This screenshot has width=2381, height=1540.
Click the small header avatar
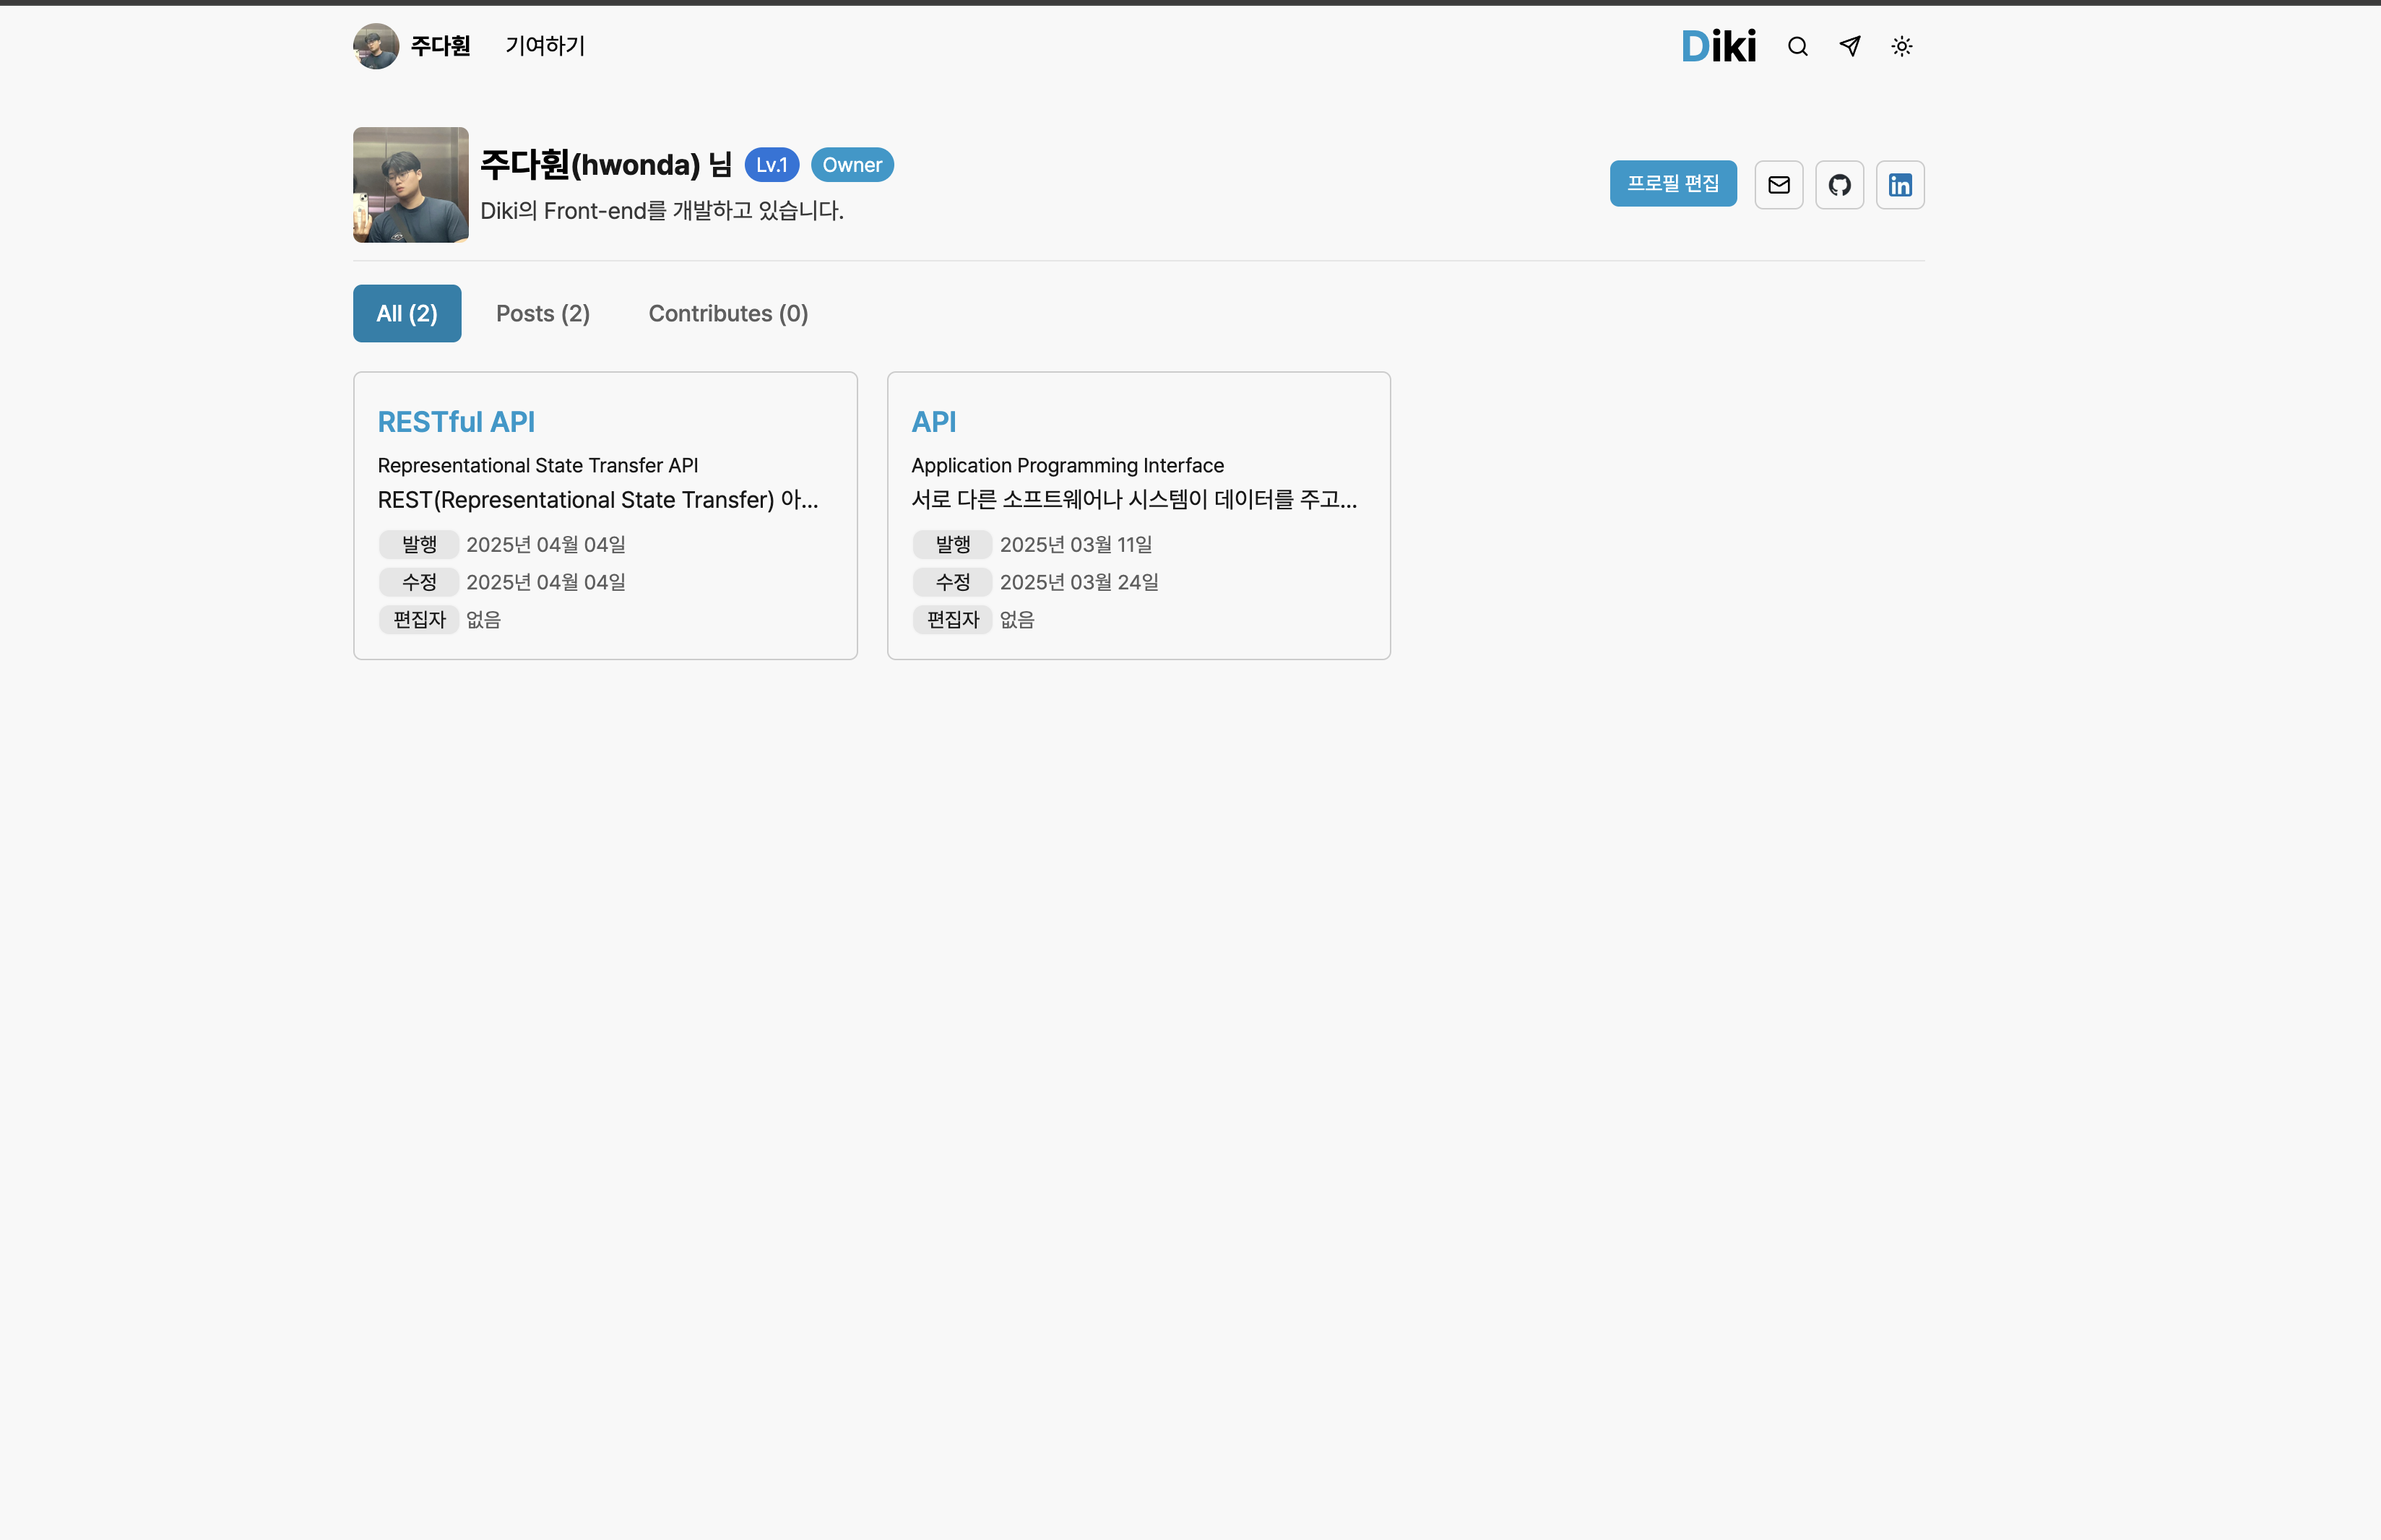click(x=376, y=46)
